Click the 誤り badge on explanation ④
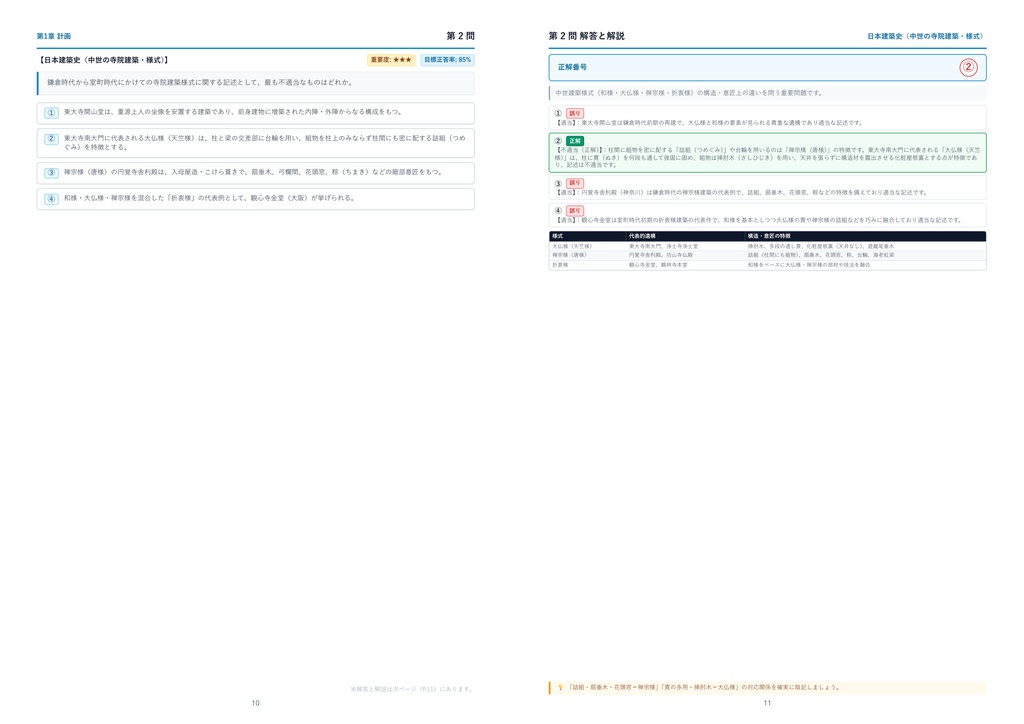Screen dimensions: 1024x724 (x=575, y=211)
